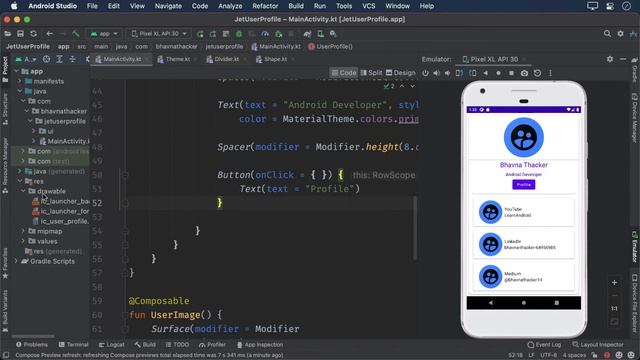Viewport: 640px width, 360px height.
Task: Open the Logcat tool window
Action: click(111, 344)
